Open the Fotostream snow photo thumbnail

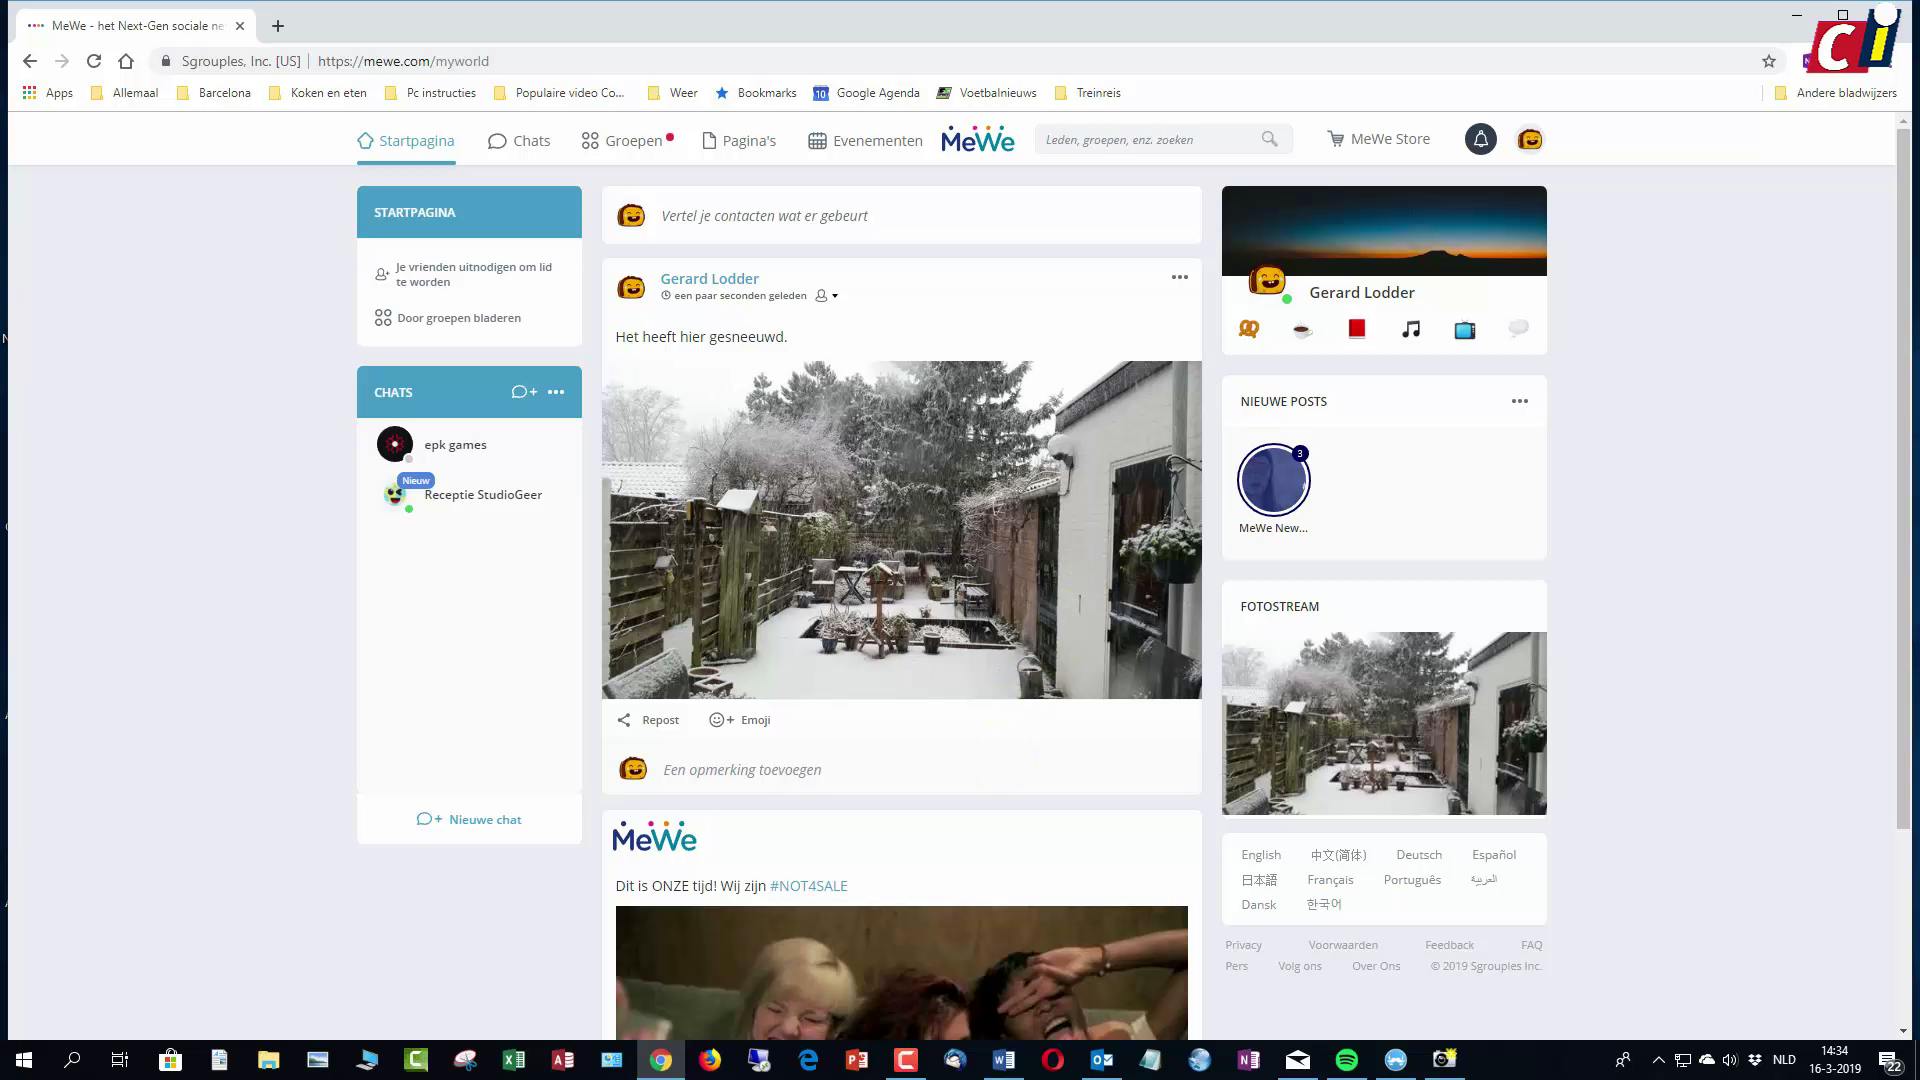click(1383, 722)
